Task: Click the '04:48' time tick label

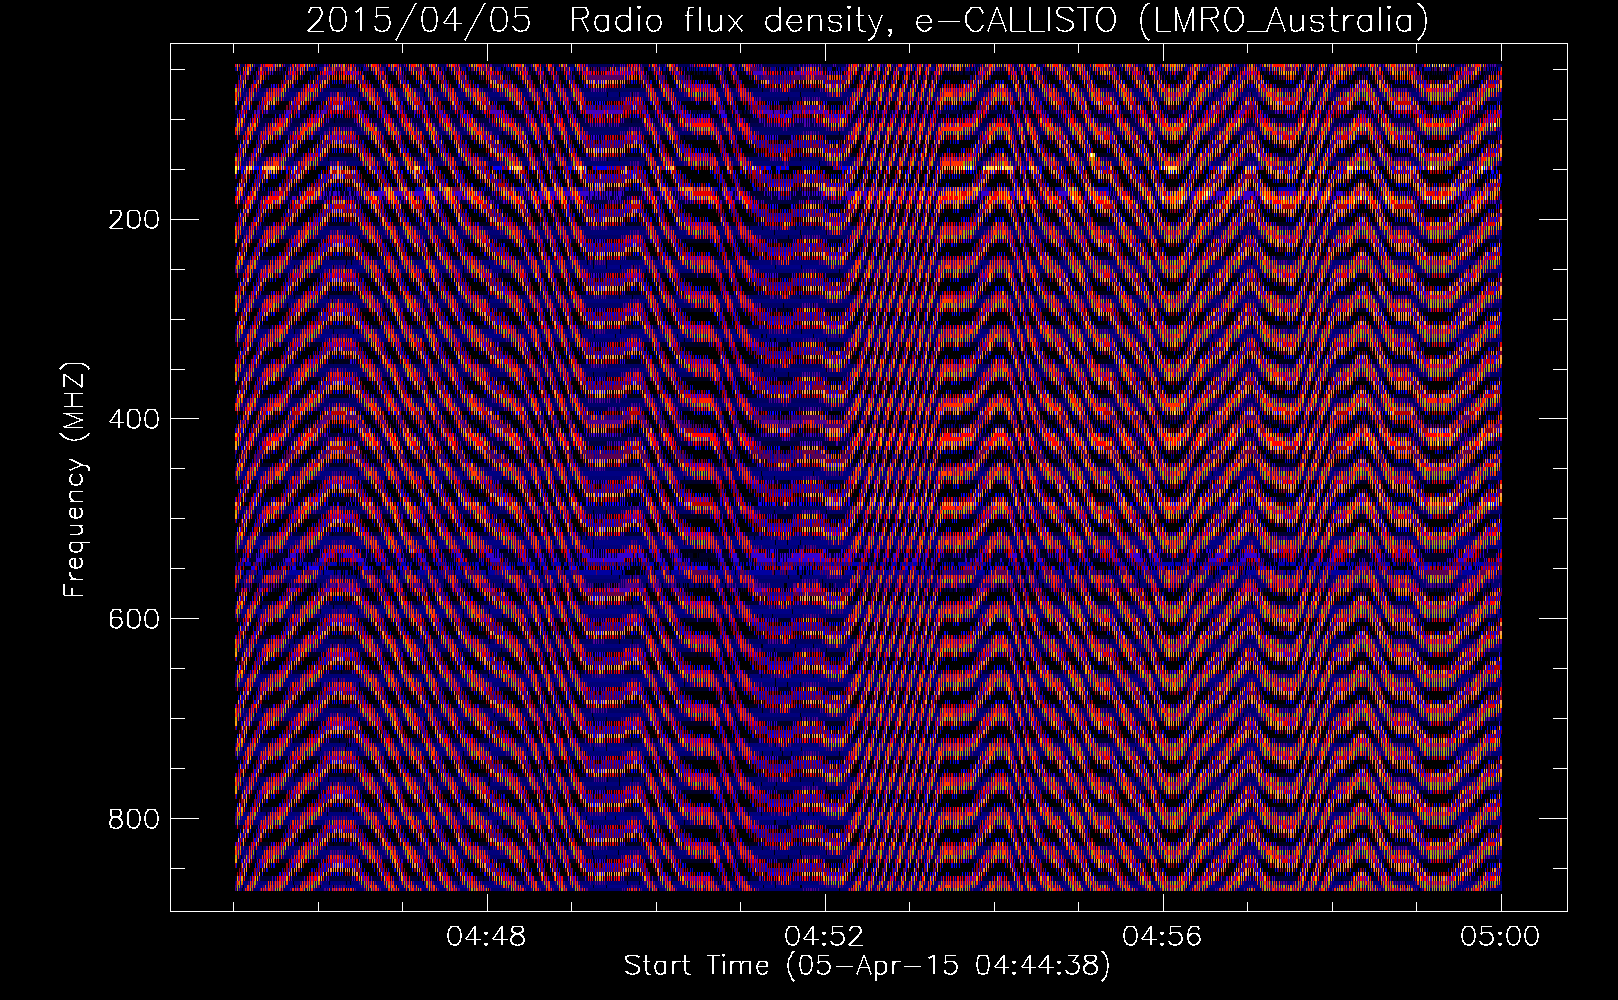Action: 487,937
